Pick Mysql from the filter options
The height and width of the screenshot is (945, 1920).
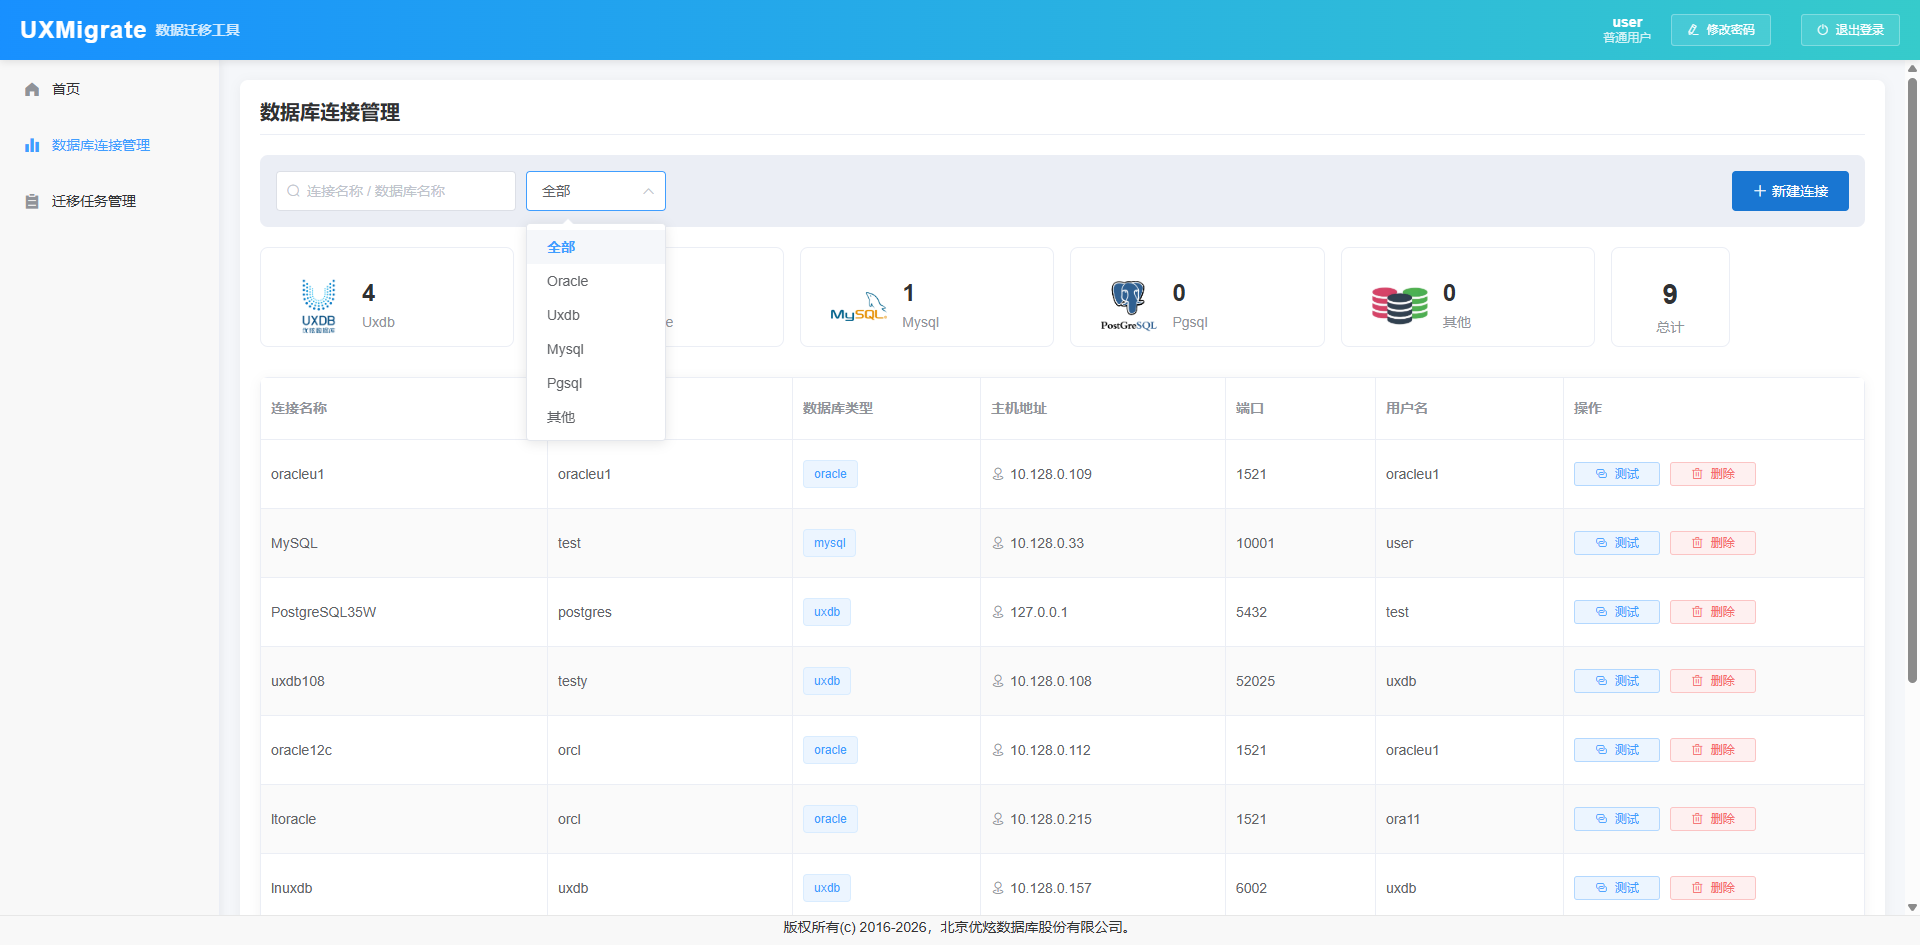click(565, 350)
